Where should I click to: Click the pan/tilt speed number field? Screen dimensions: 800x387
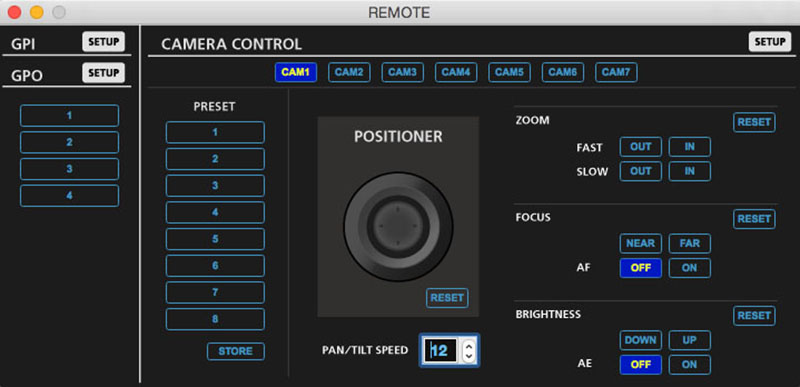tap(441, 350)
